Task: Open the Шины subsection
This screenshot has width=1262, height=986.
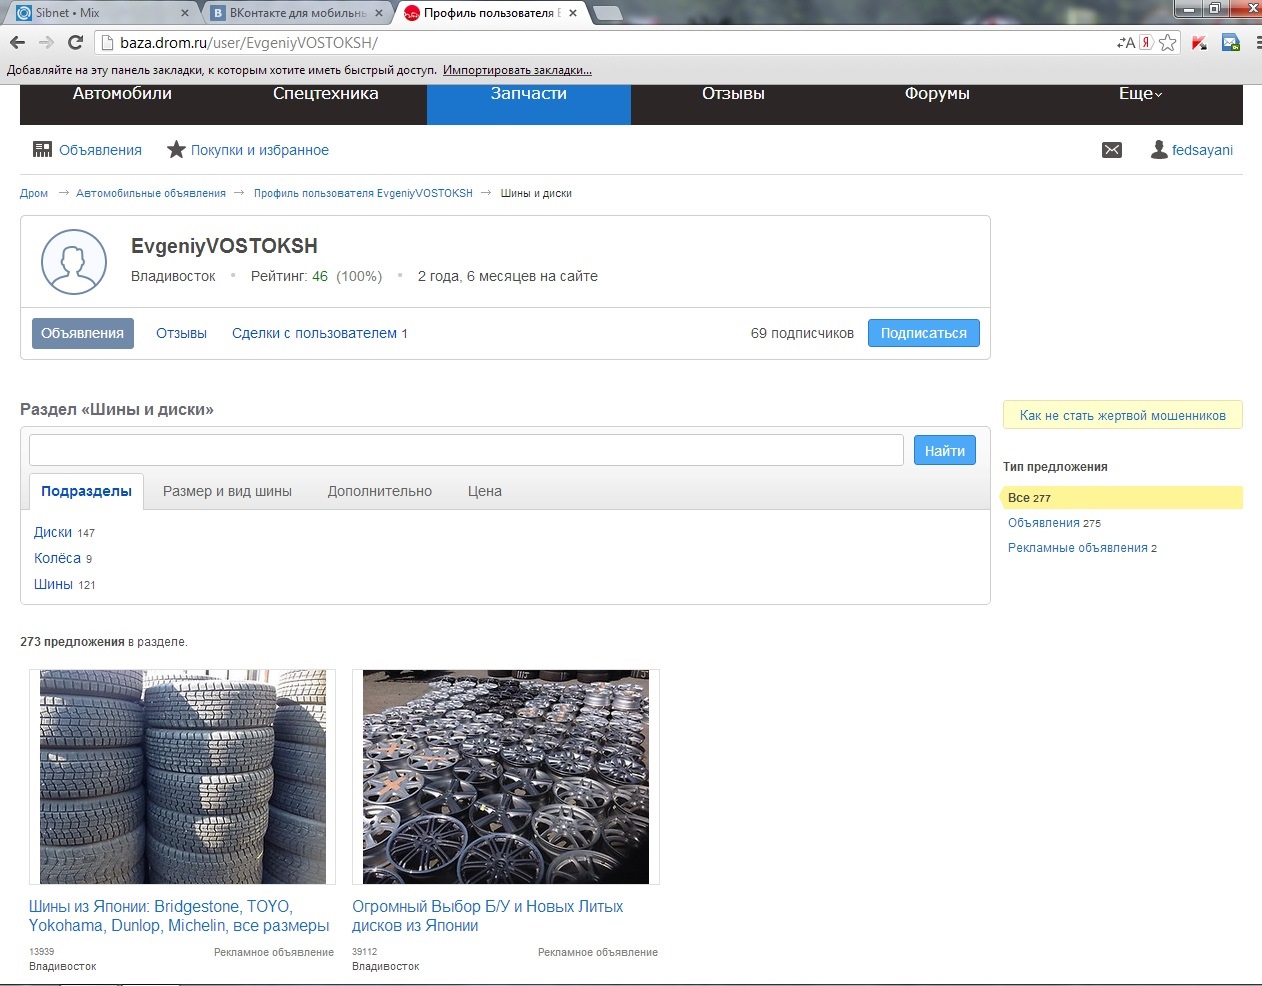Action: 53,584
